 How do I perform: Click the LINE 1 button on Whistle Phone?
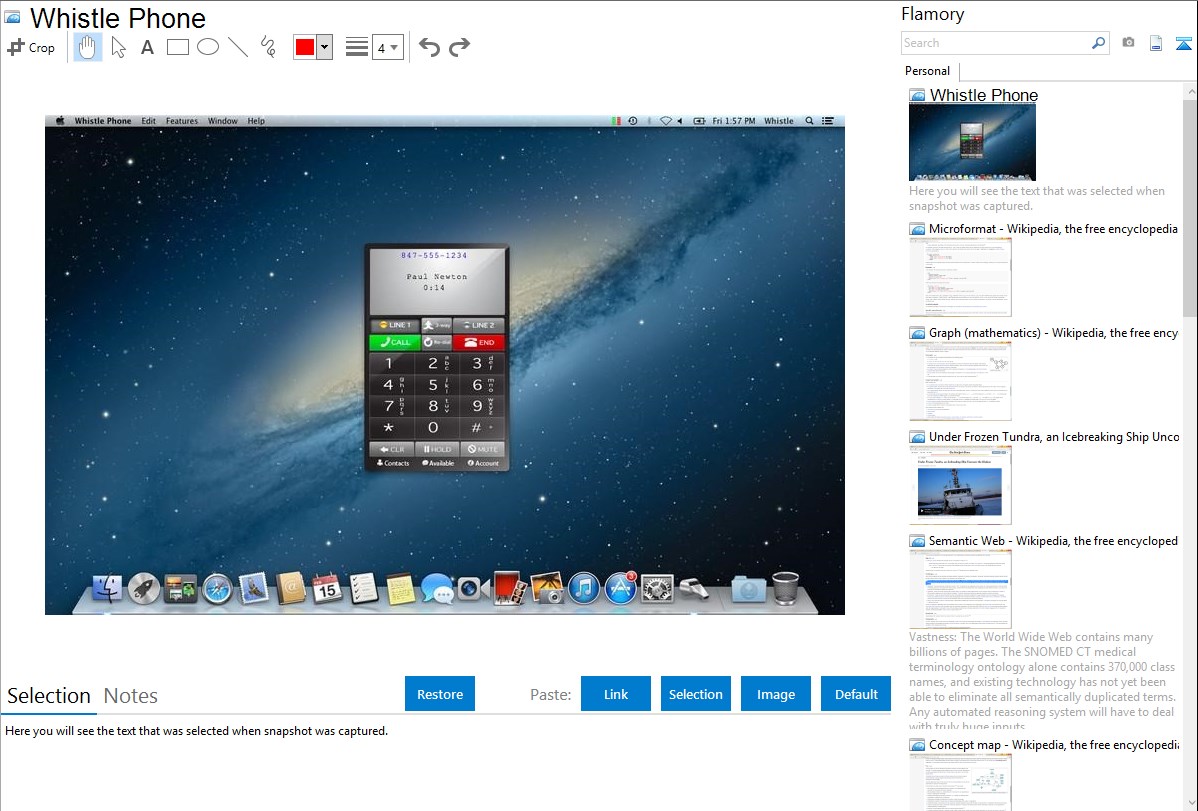click(394, 325)
